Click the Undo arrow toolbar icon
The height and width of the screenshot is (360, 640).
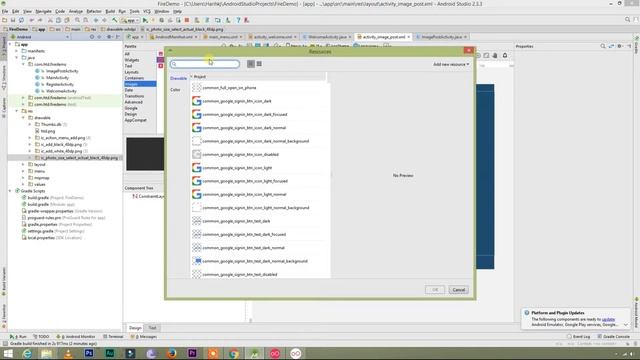pos(32,20)
